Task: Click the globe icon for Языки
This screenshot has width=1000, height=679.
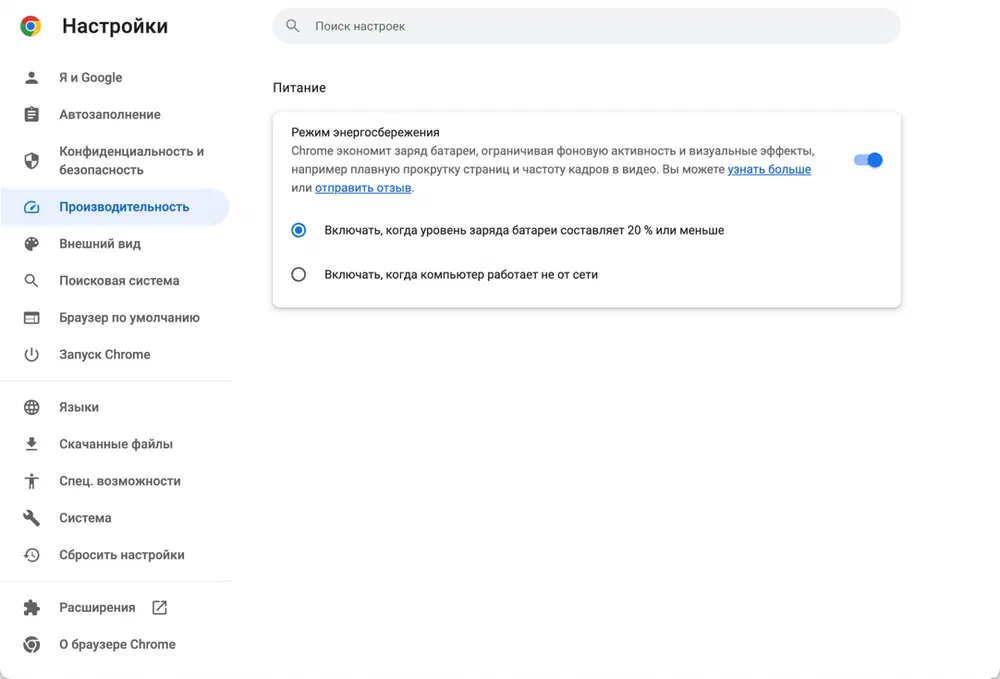Action: [x=32, y=408]
